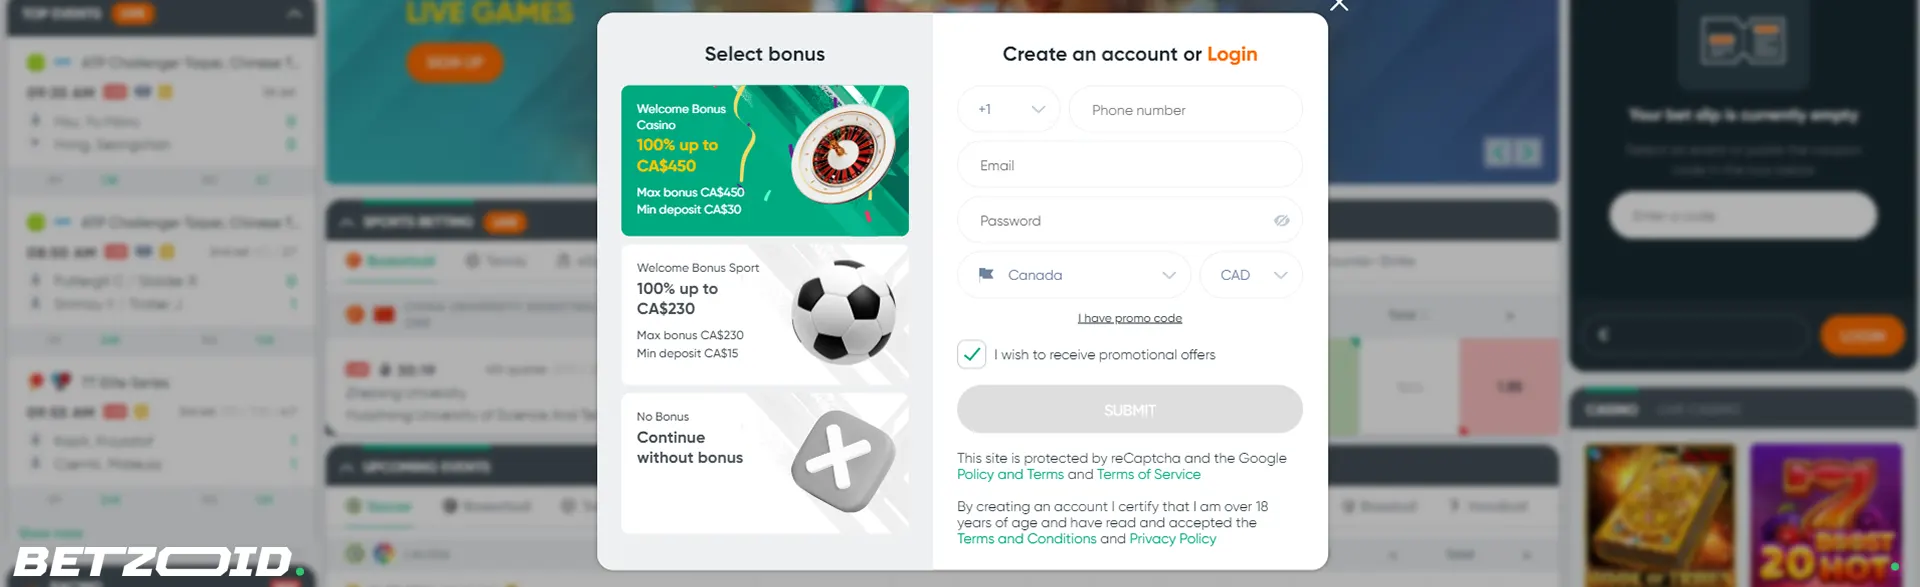This screenshot has height=587, width=1920.
Task: Click the Canada flag icon in country selector
Action: click(x=986, y=275)
